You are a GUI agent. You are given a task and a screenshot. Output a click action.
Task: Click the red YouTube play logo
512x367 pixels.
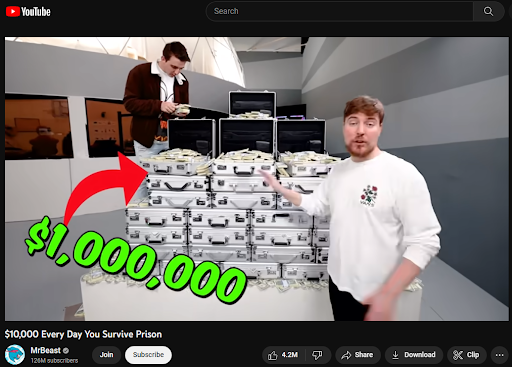pos(13,12)
